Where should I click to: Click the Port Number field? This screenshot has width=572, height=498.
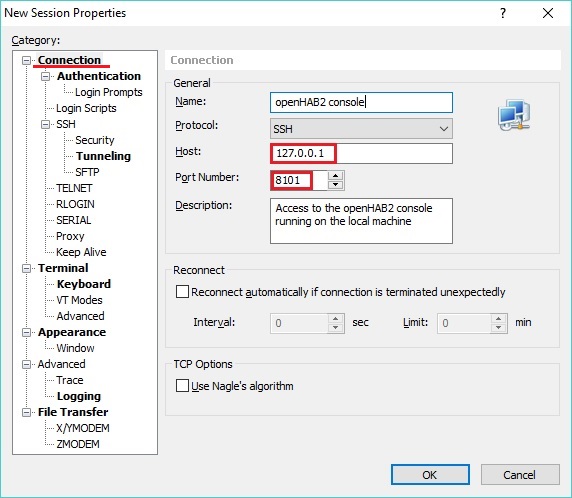299,180
